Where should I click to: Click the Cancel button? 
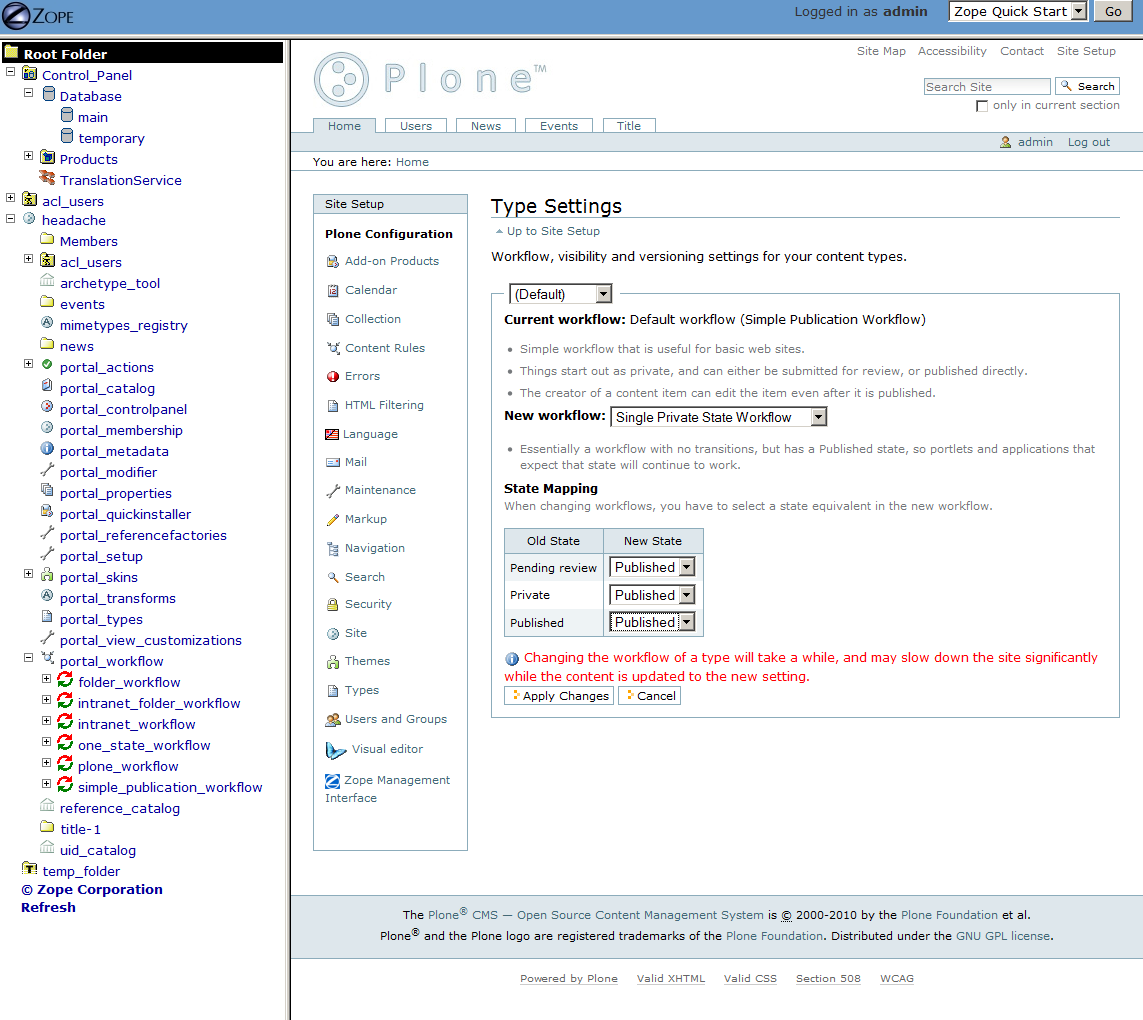coord(649,696)
